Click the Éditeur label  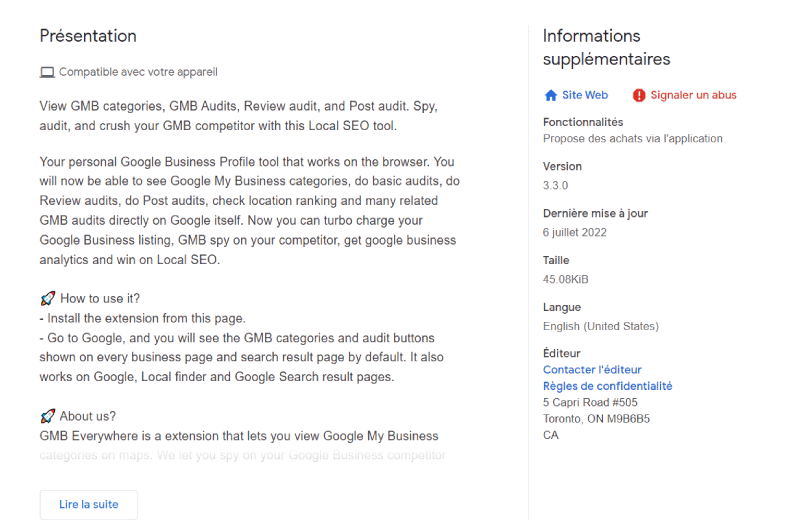562,353
